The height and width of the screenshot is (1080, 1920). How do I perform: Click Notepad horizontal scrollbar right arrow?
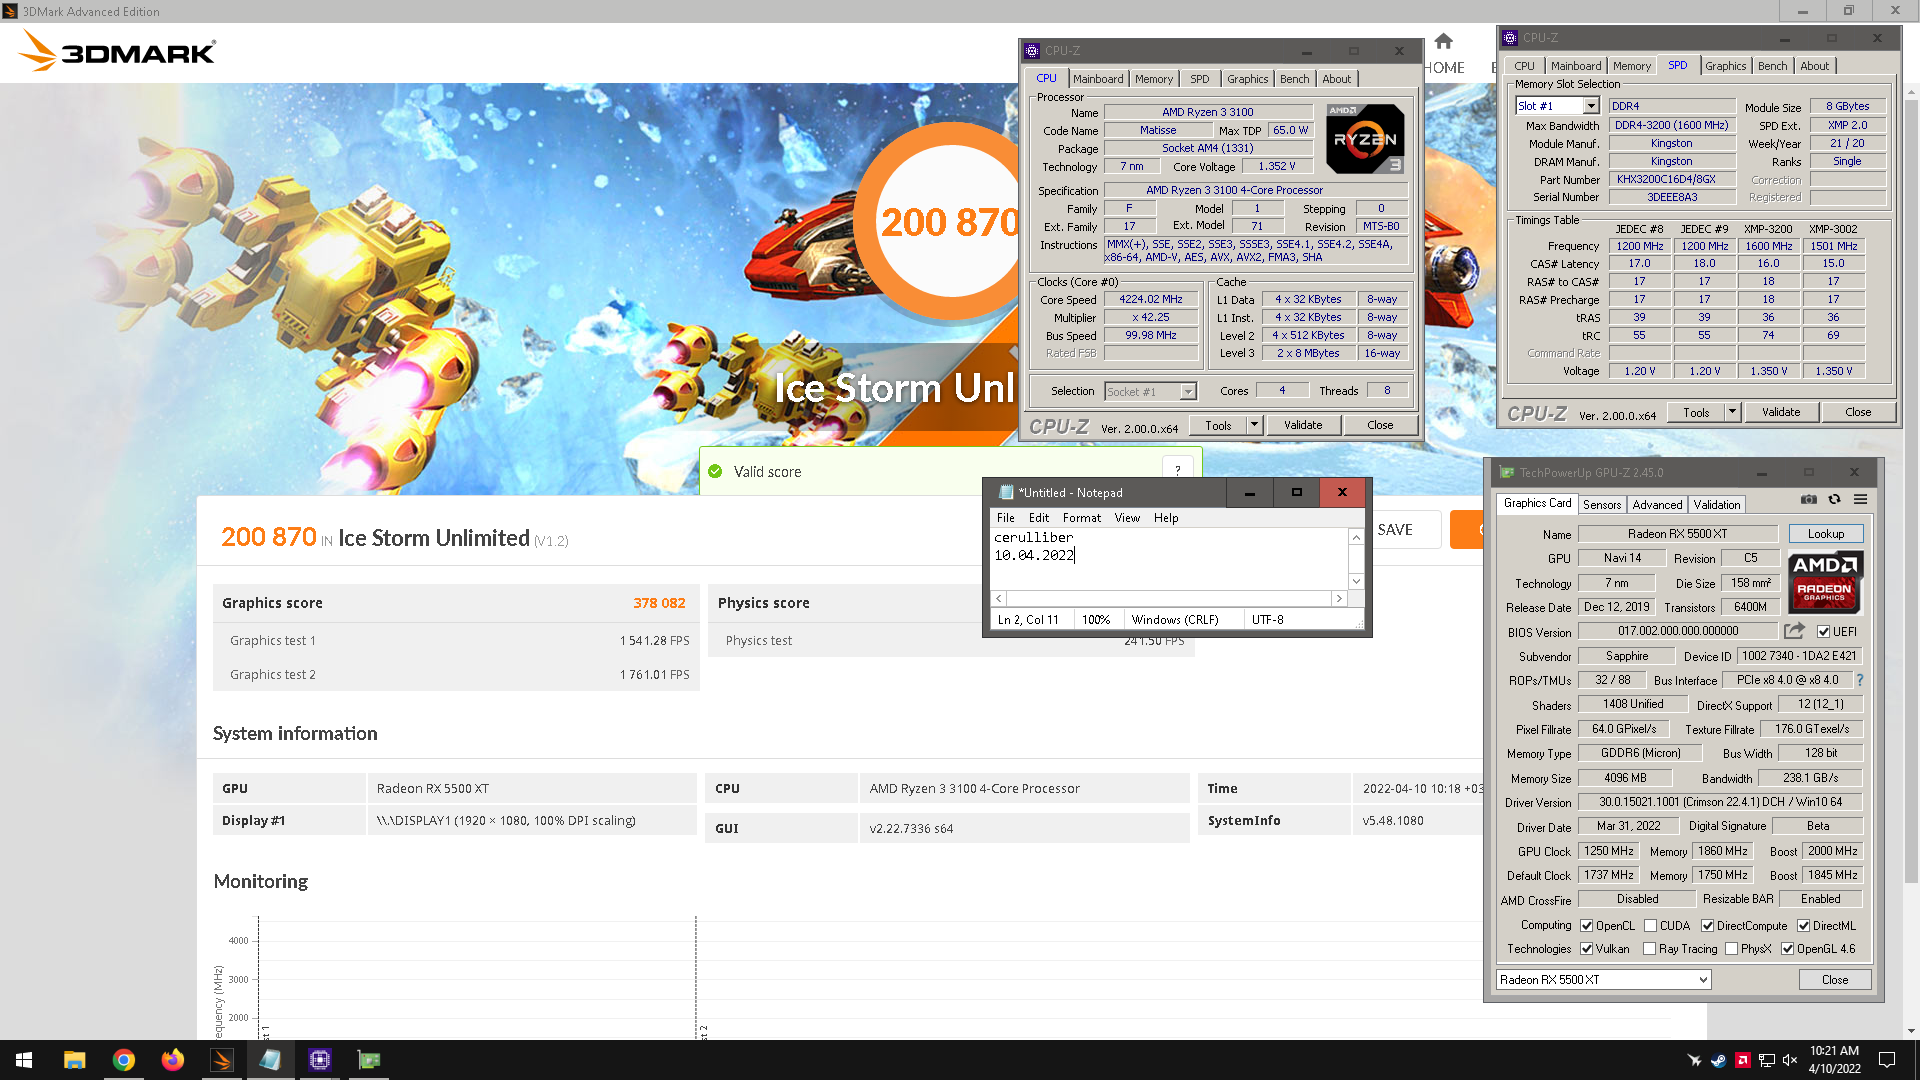point(1339,598)
